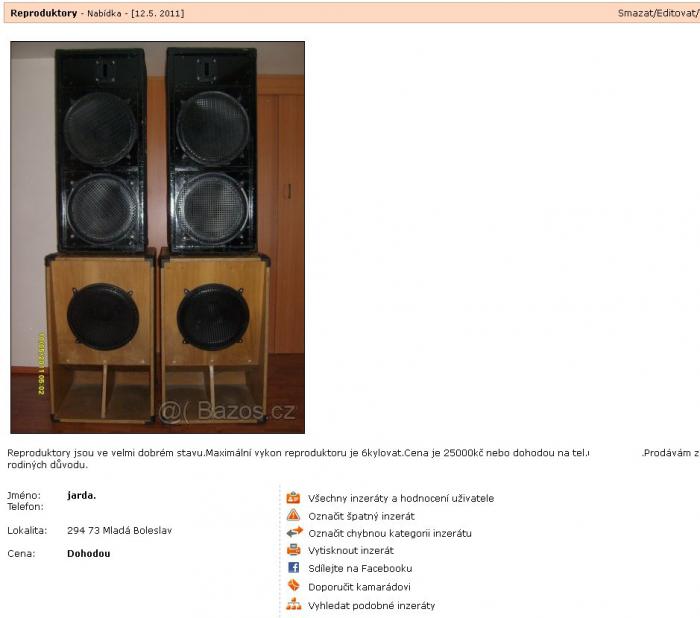
Task: Open the 'Vytisknout inzerát' text link
Action: (x=351, y=551)
